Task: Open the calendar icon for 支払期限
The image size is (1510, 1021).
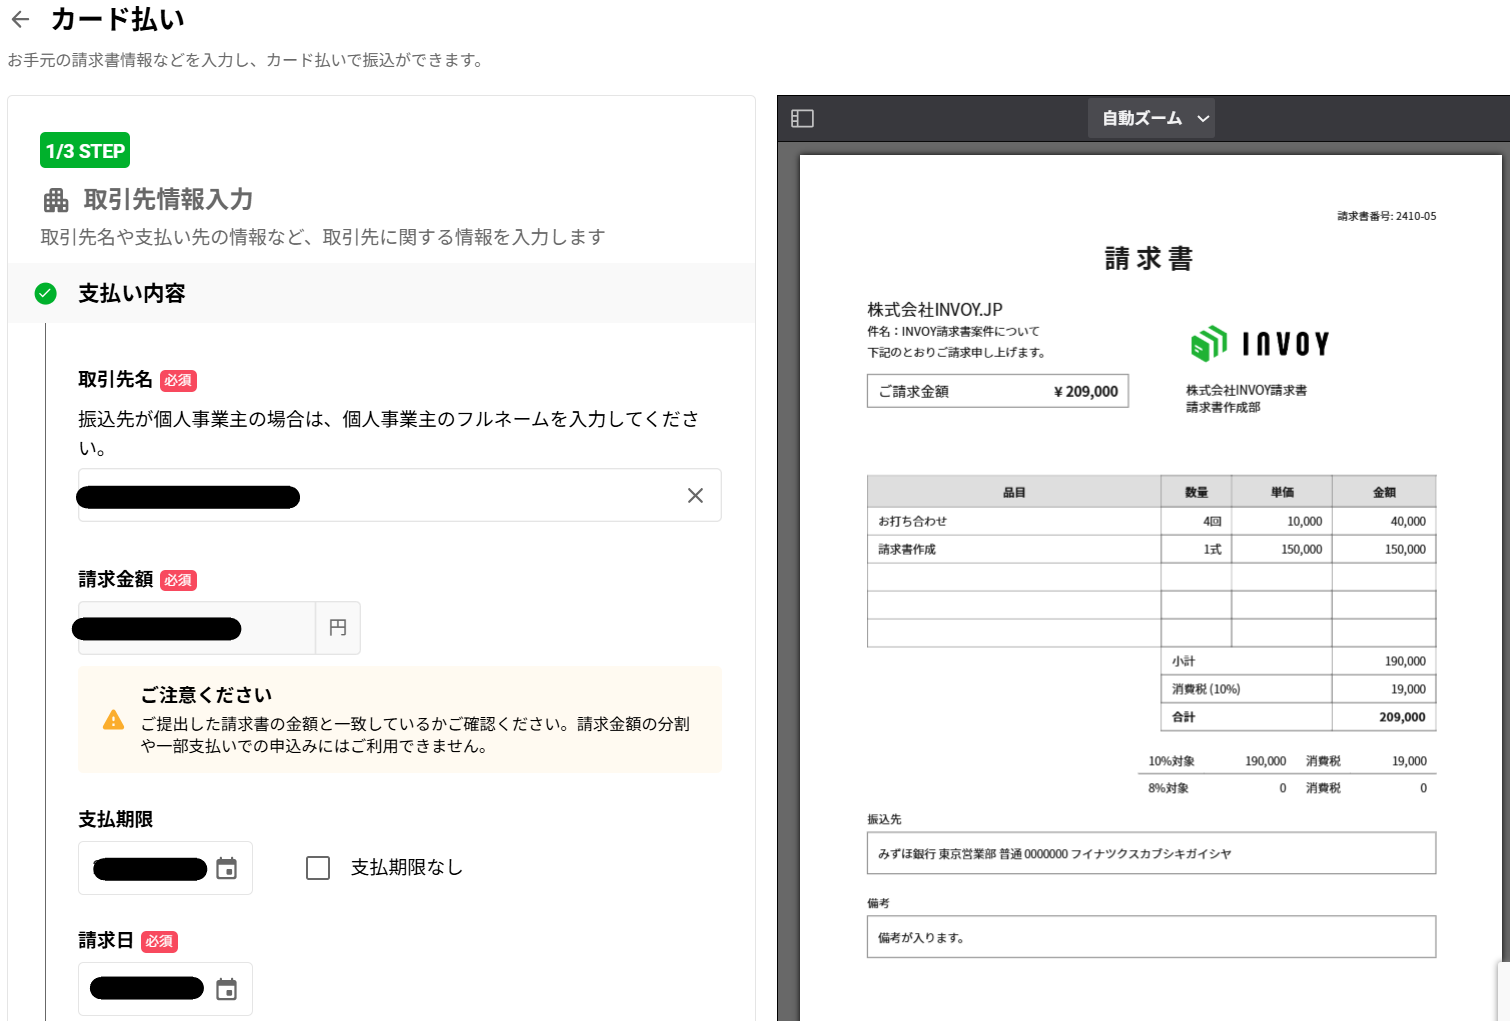Action: pos(227,868)
